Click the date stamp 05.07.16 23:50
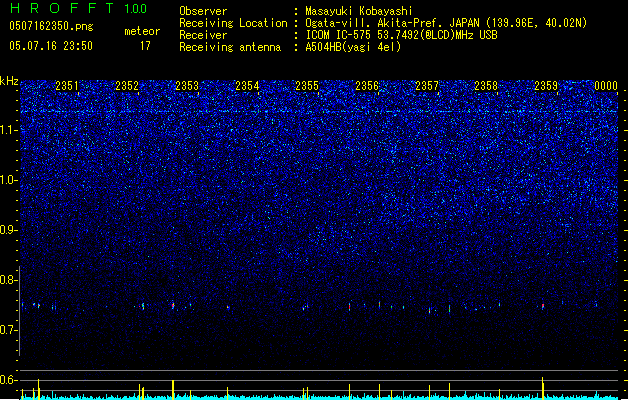 [x=51, y=46]
